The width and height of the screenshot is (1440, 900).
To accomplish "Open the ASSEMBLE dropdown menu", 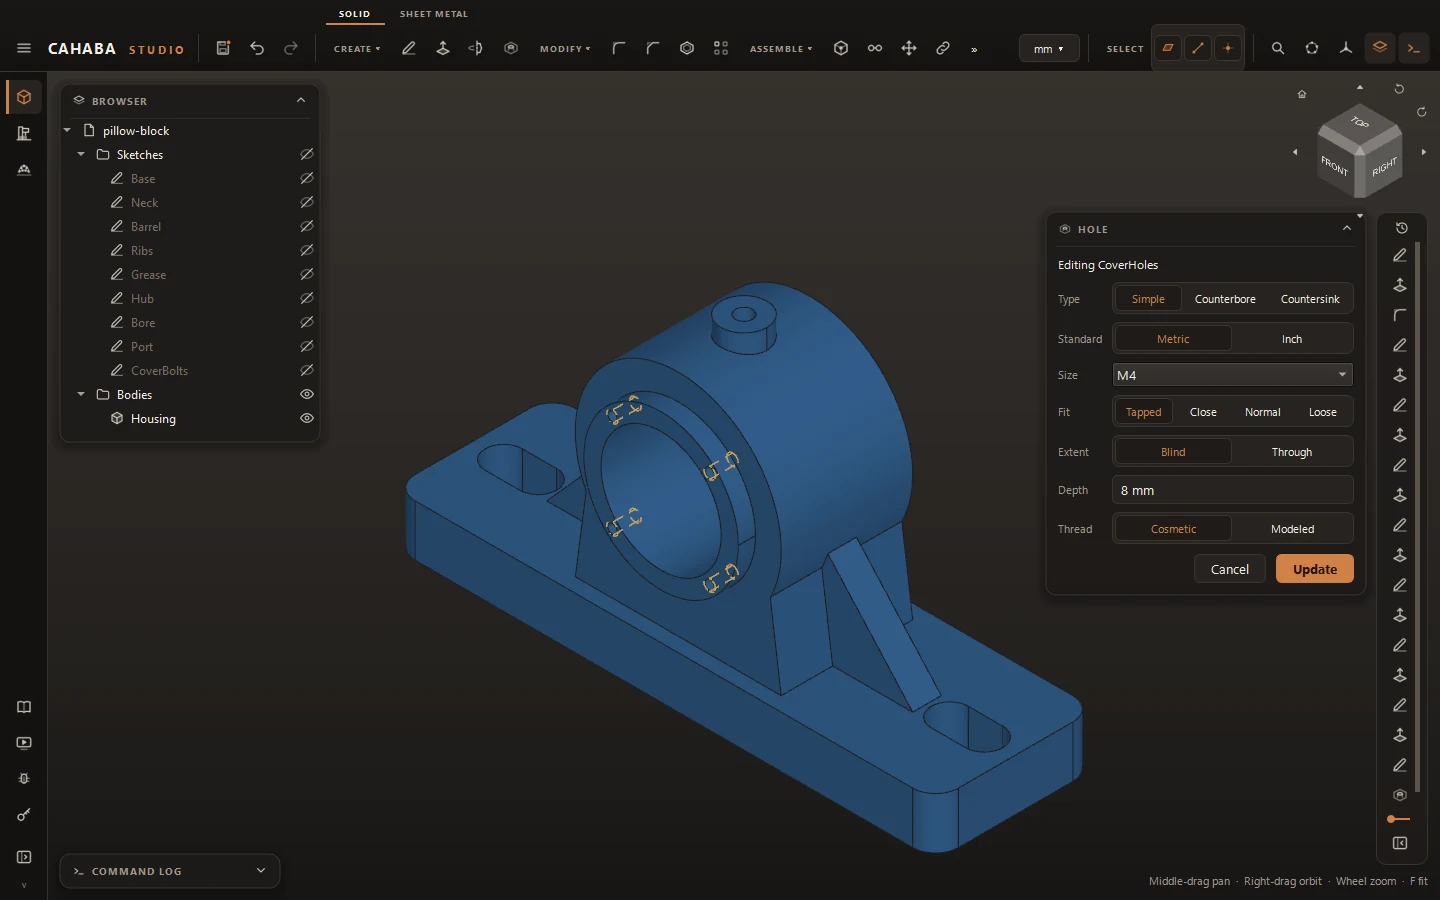I will click(x=781, y=49).
